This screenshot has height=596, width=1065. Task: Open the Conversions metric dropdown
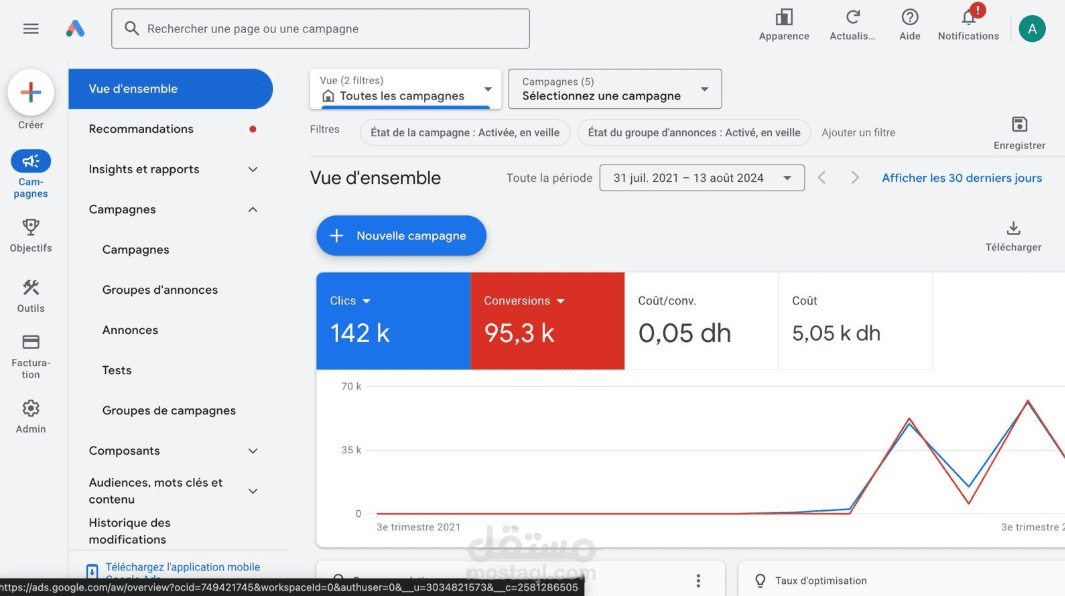pos(524,300)
